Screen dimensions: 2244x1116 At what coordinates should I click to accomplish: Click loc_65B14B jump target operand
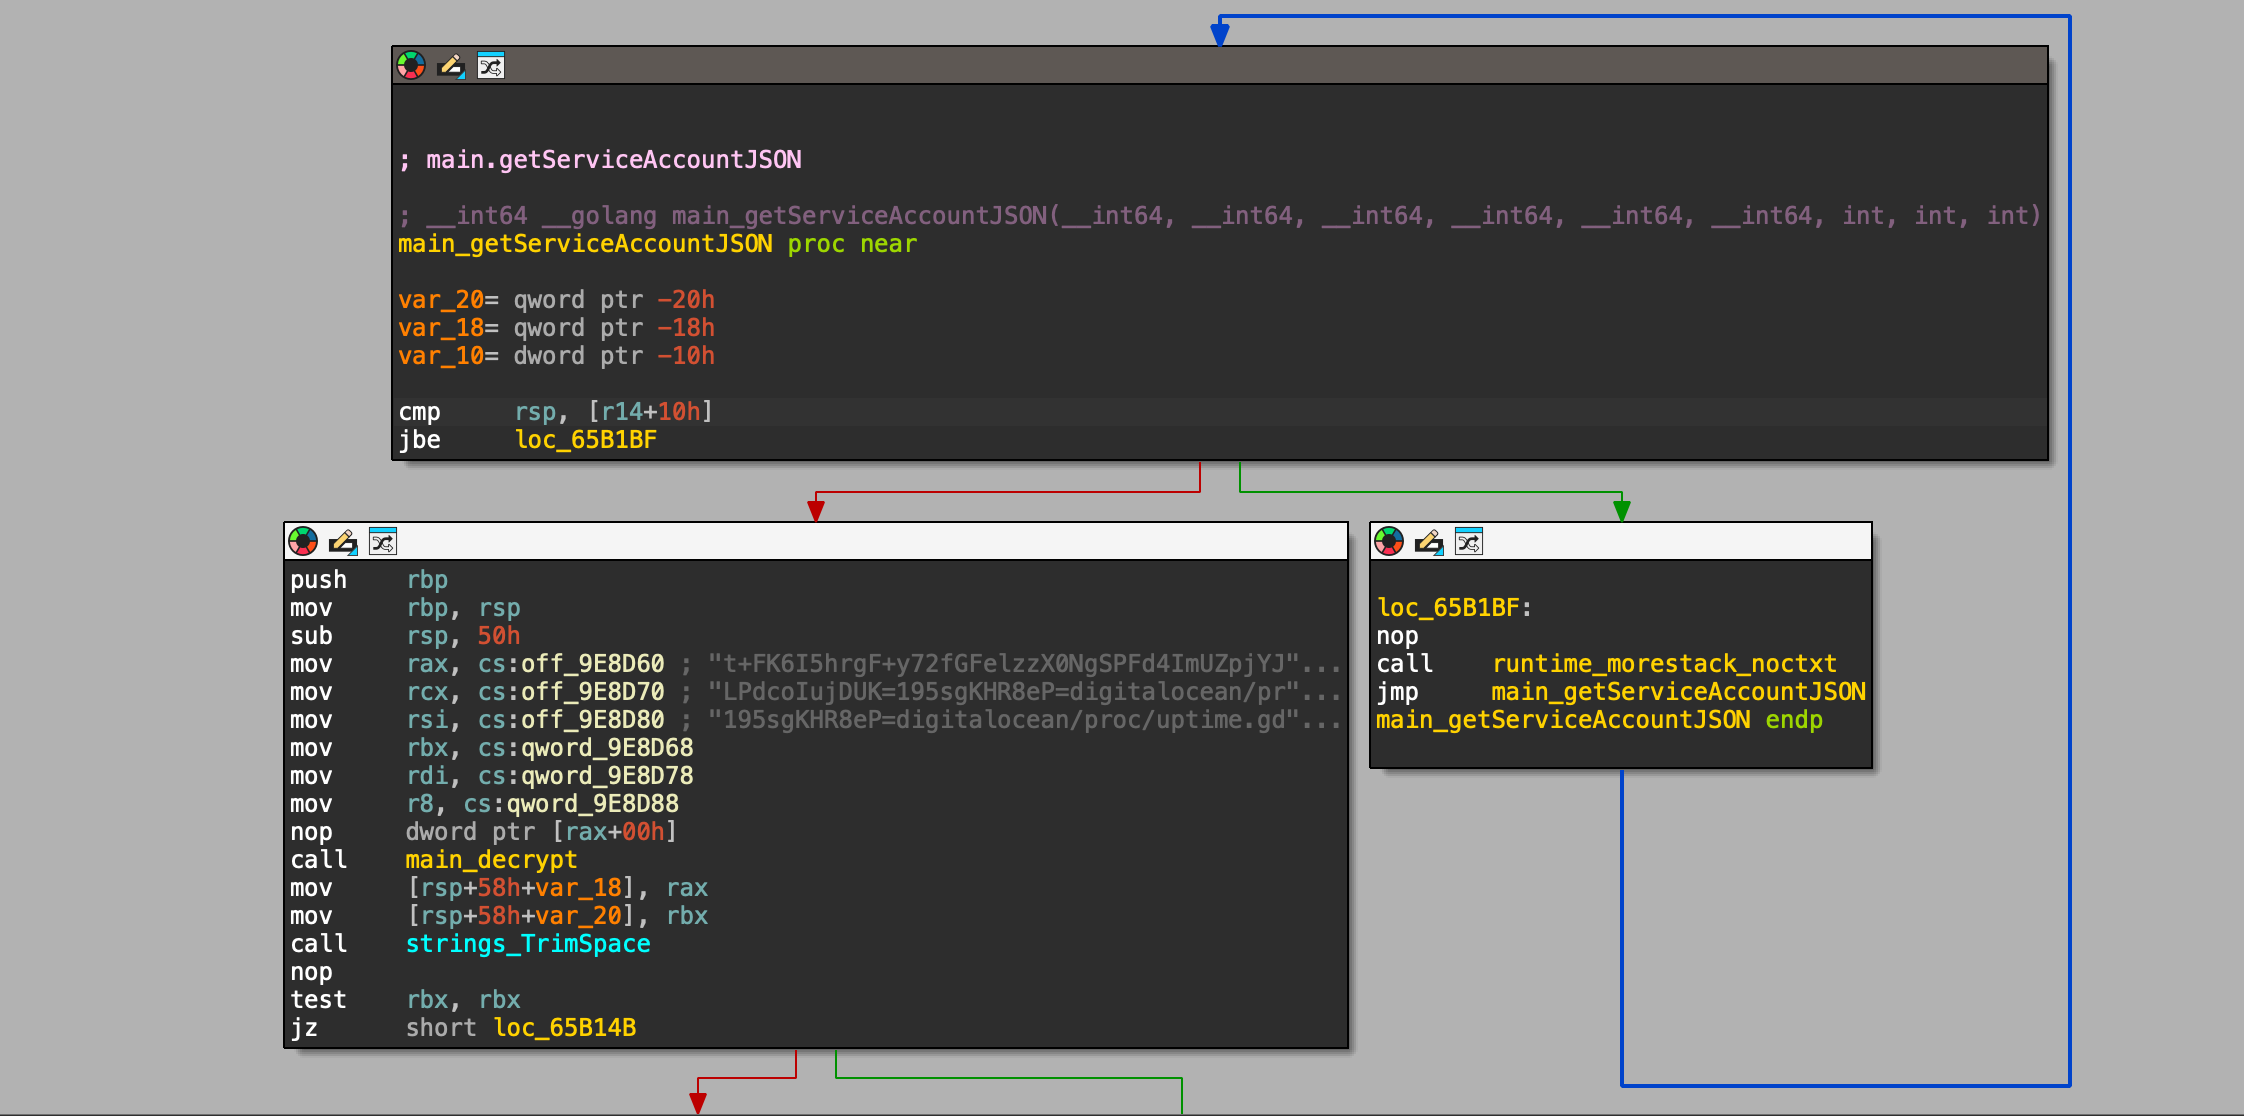pyautogui.click(x=565, y=1028)
